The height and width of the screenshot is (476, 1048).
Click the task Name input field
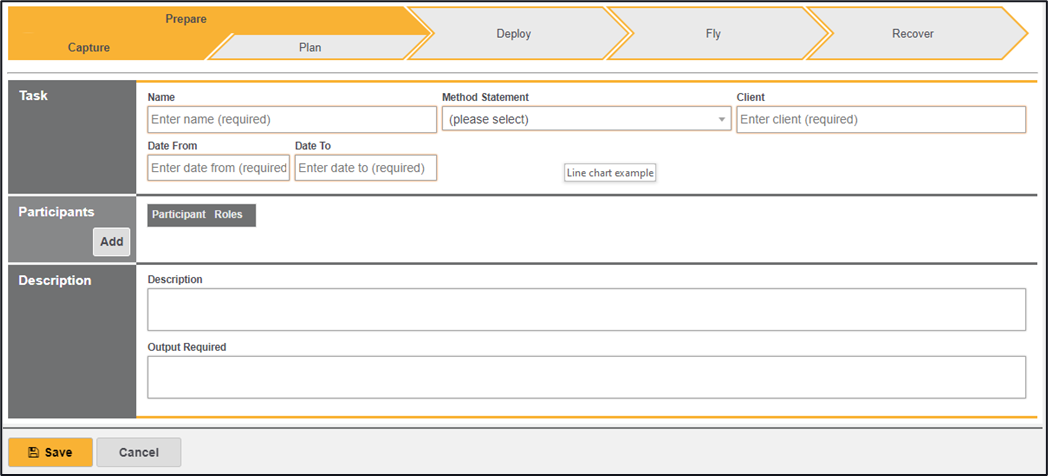click(x=292, y=119)
